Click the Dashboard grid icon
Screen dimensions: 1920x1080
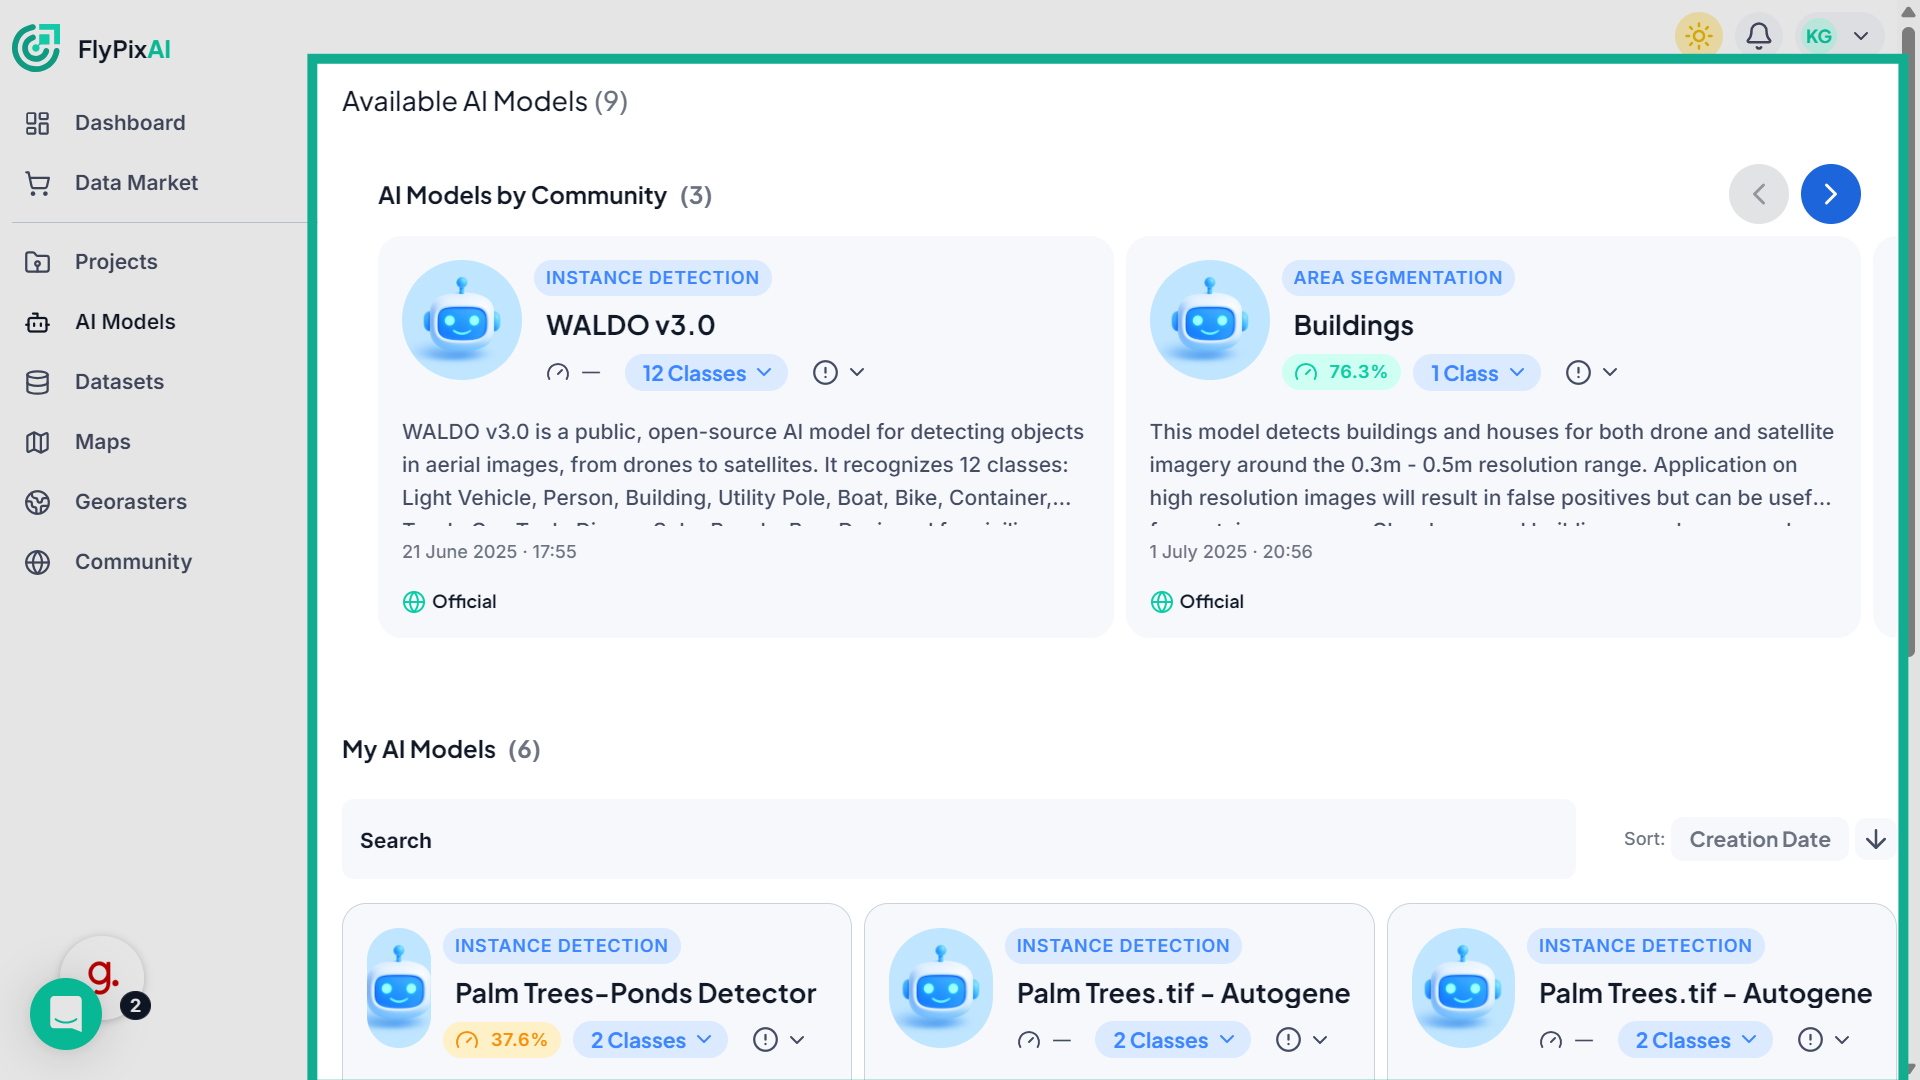point(37,123)
